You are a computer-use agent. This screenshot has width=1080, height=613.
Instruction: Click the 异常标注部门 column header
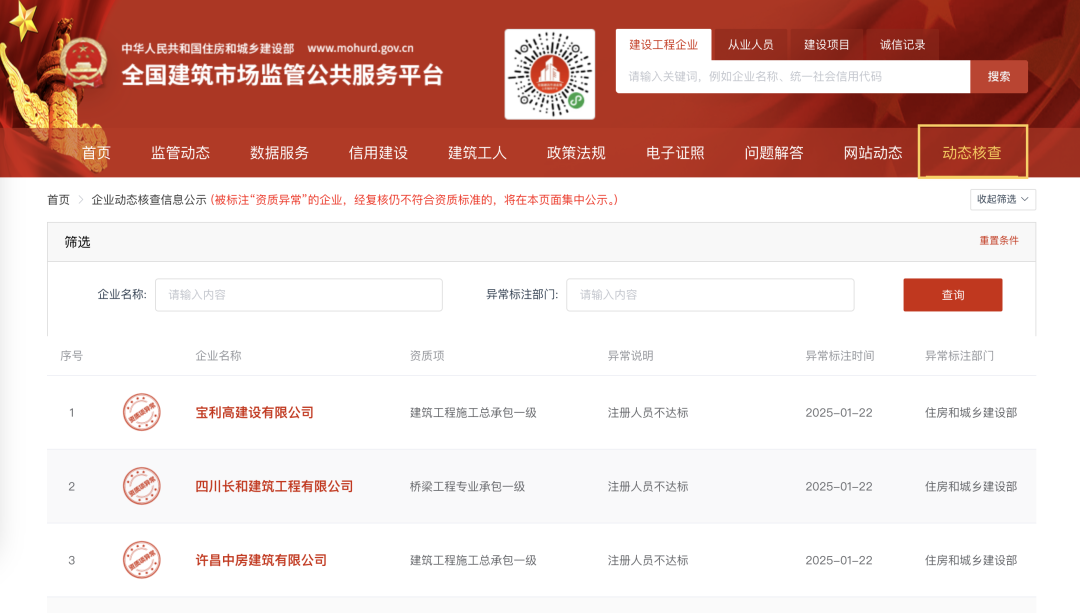tap(959, 356)
